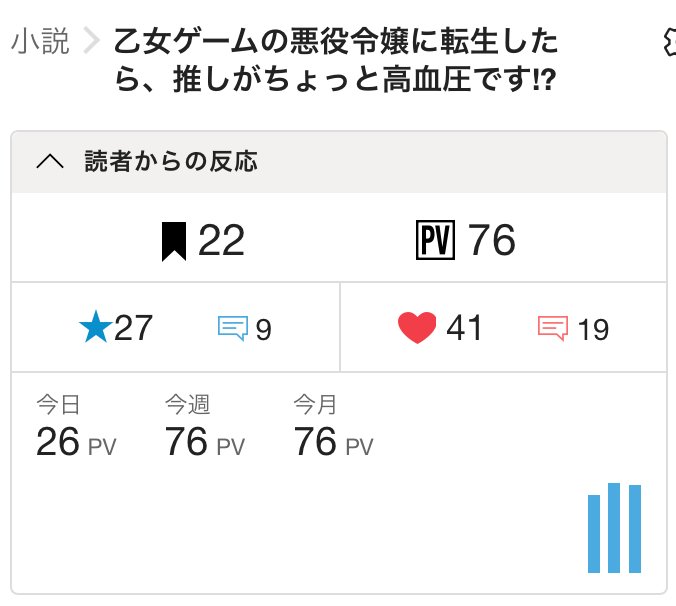Screen dimensions: 676x606
Task: Click the black bookmark icon
Action: (174, 241)
